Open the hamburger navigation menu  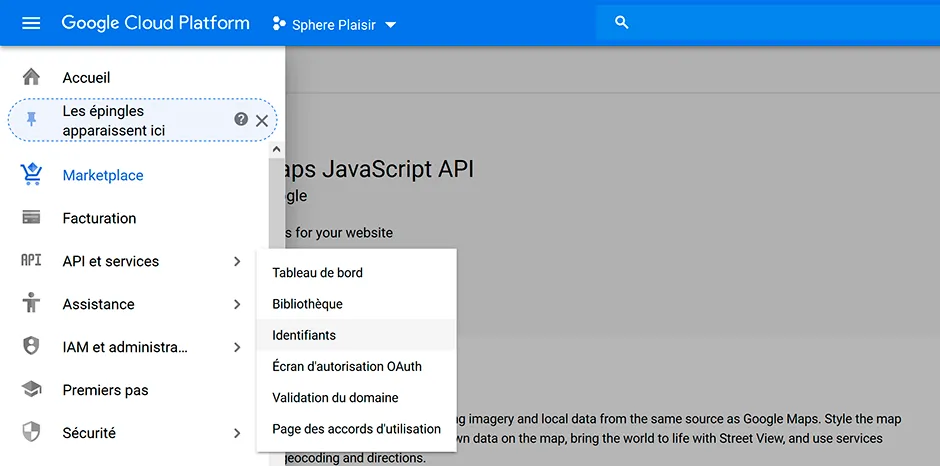click(x=31, y=23)
